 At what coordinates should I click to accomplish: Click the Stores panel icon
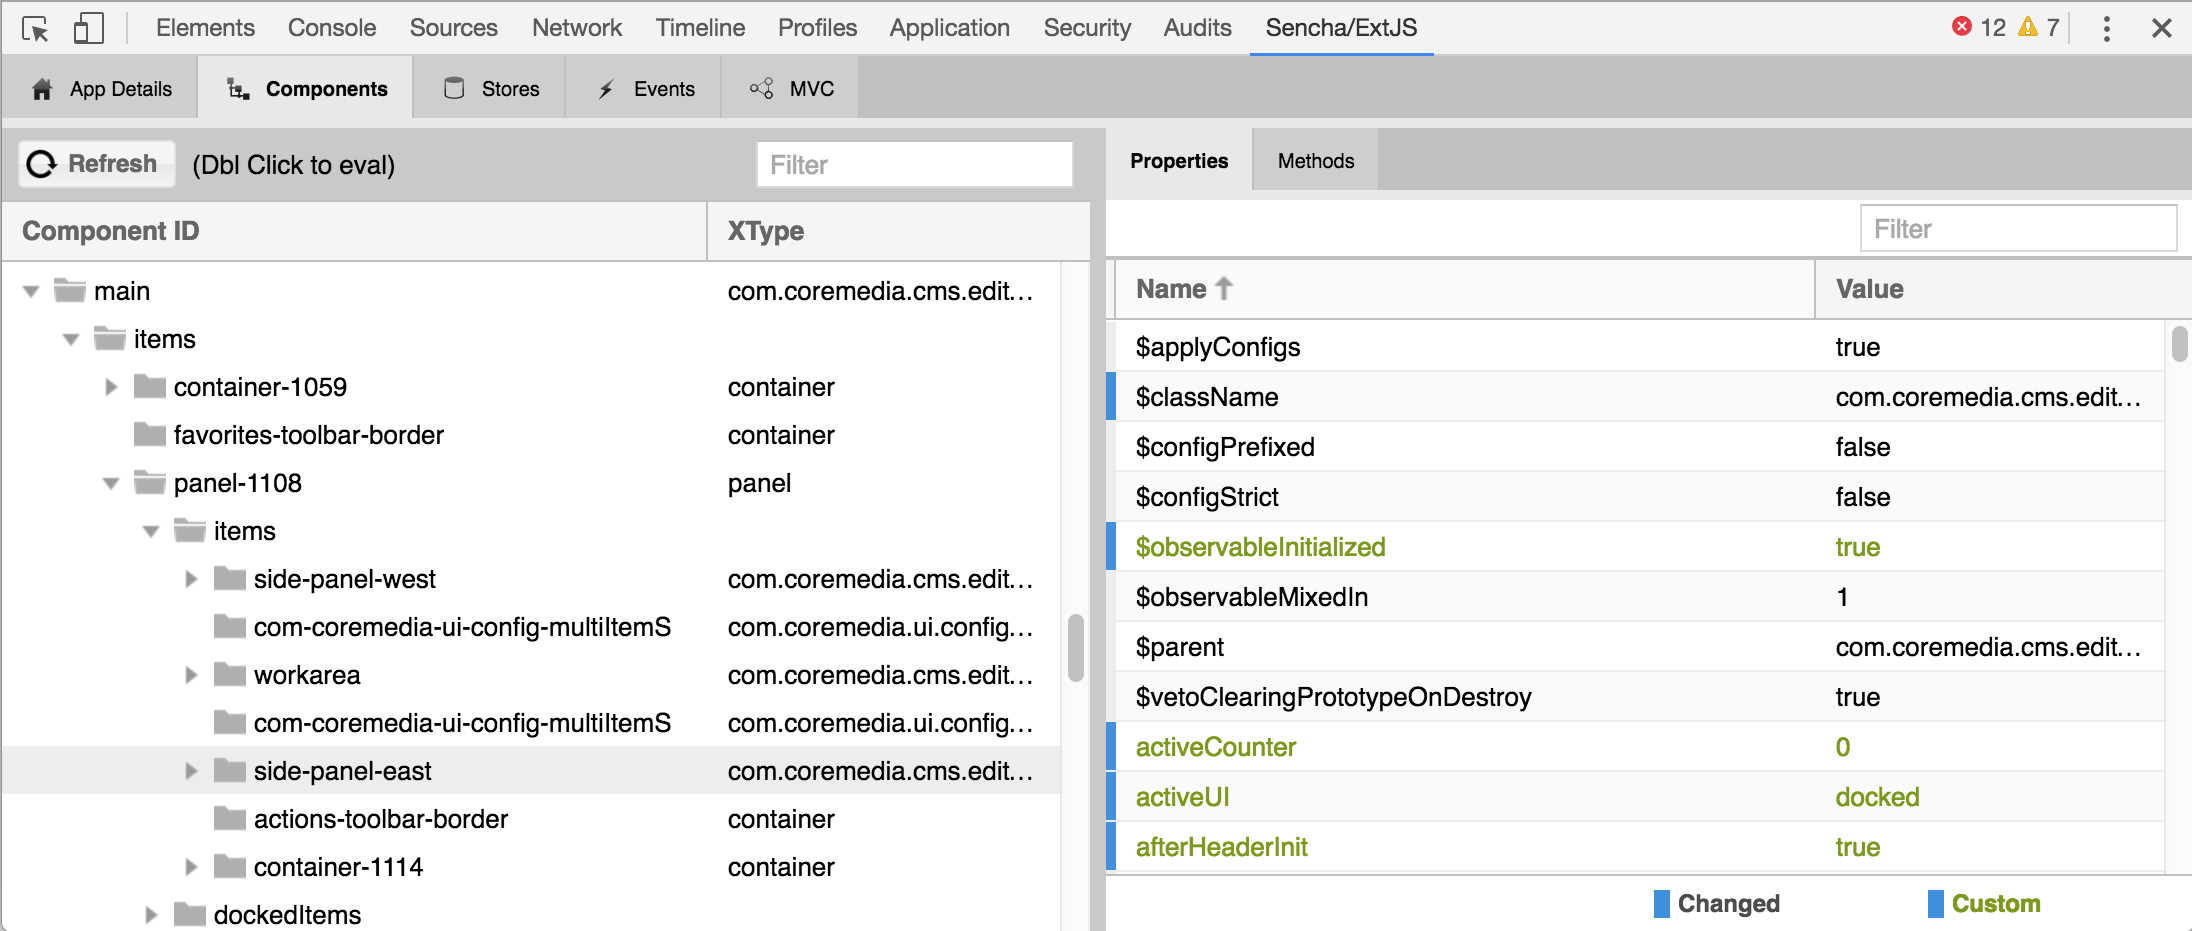coord(453,88)
